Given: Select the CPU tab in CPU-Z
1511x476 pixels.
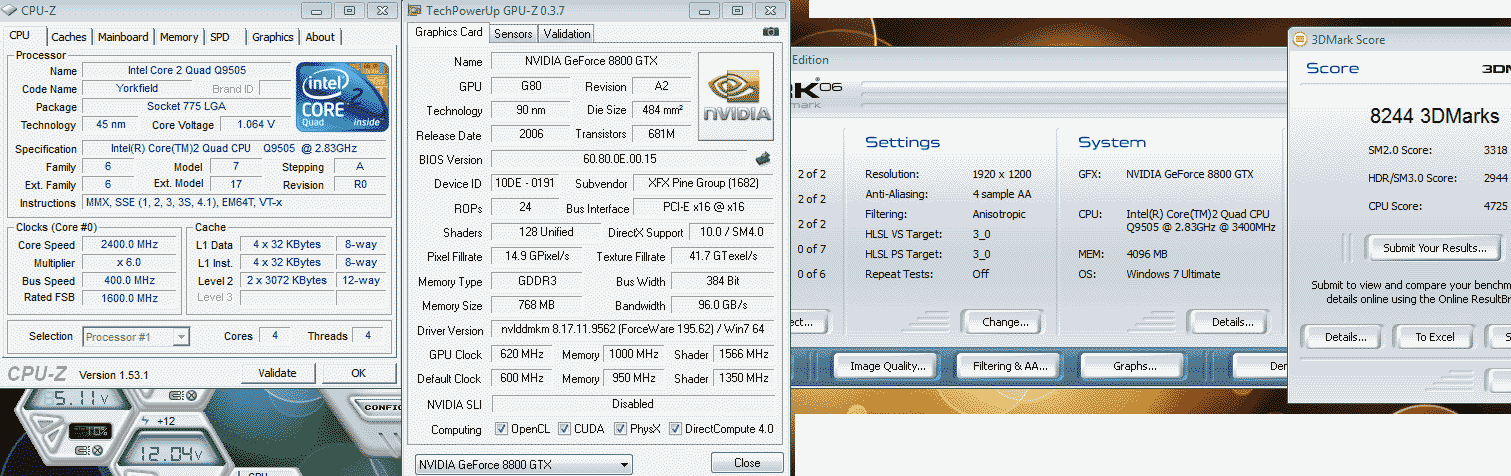Looking at the screenshot, I should 20,35.
